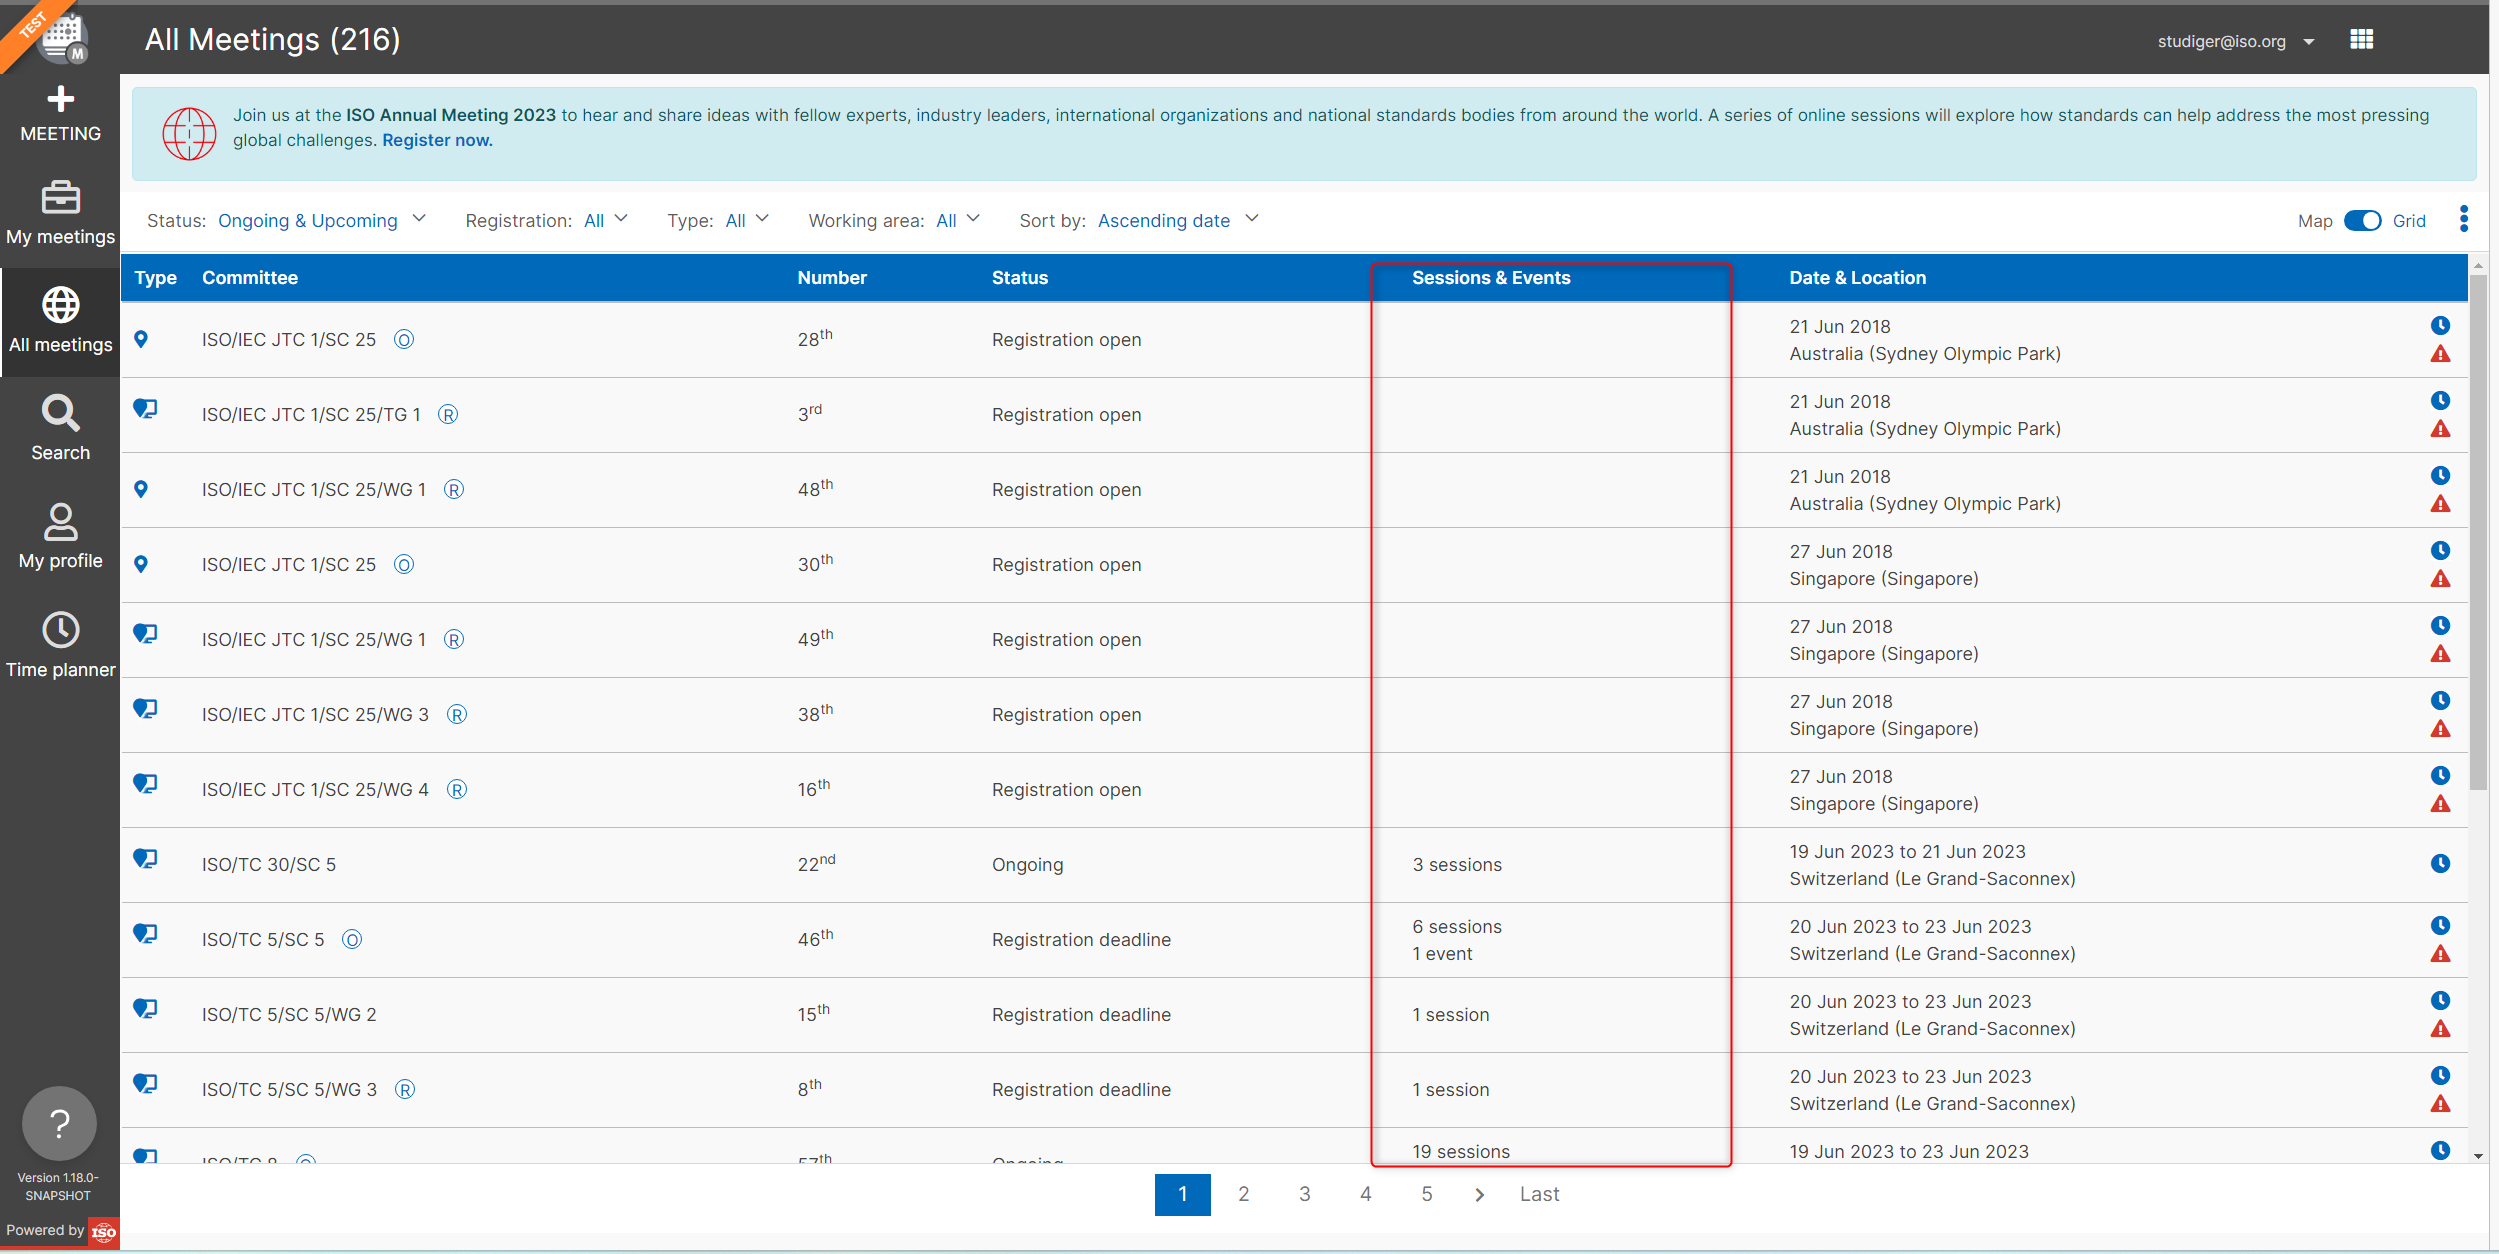Click the Date & Location column header
Image resolution: width=2499 pixels, height=1254 pixels.
[1857, 278]
